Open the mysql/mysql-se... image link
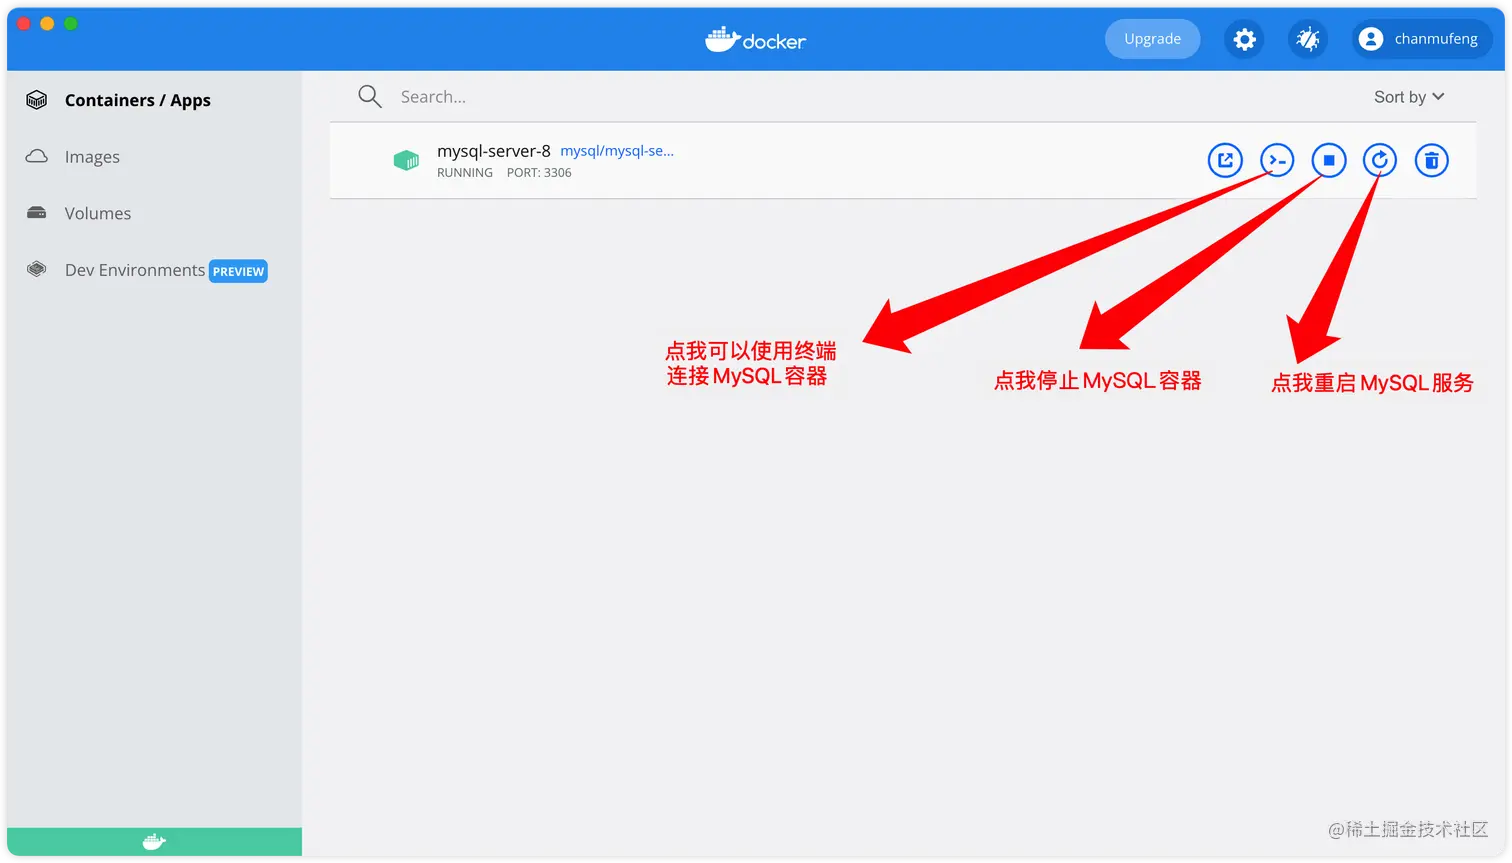The height and width of the screenshot is (863, 1512). 617,151
